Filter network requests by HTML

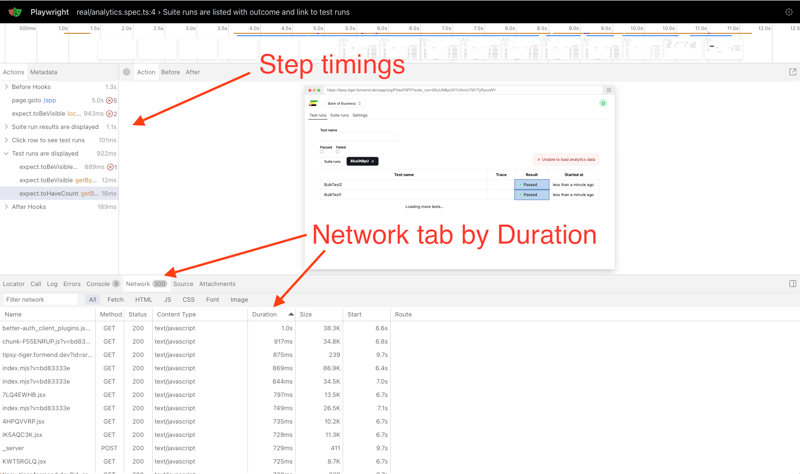pyautogui.click(x=144, y=300)
